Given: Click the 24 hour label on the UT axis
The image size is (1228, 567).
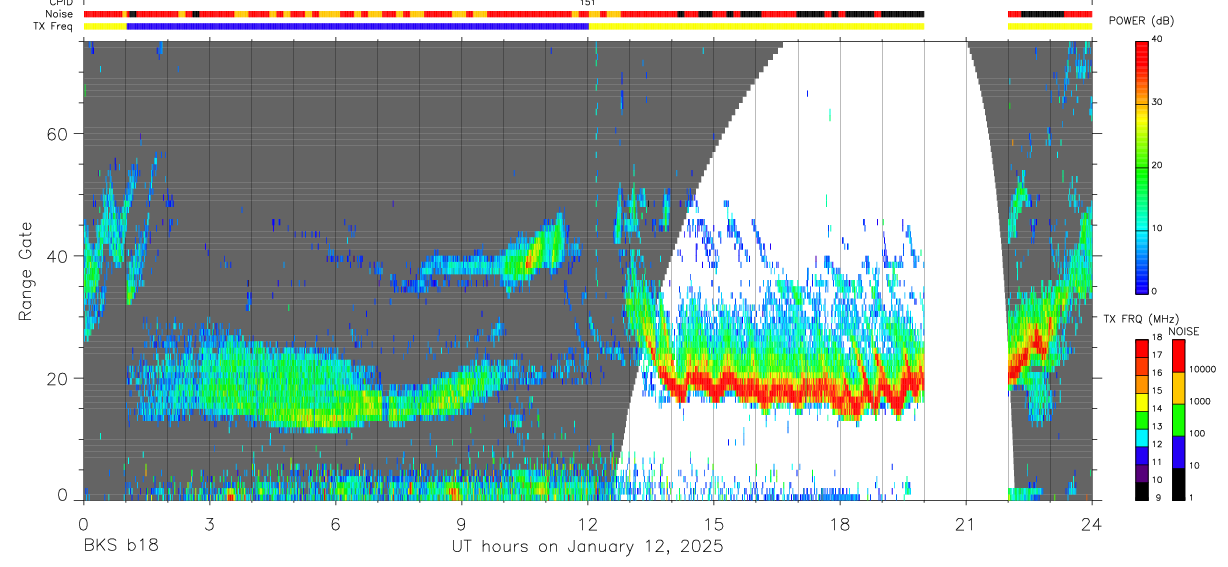Looking at the screenshot, I should pos(1092,522).
